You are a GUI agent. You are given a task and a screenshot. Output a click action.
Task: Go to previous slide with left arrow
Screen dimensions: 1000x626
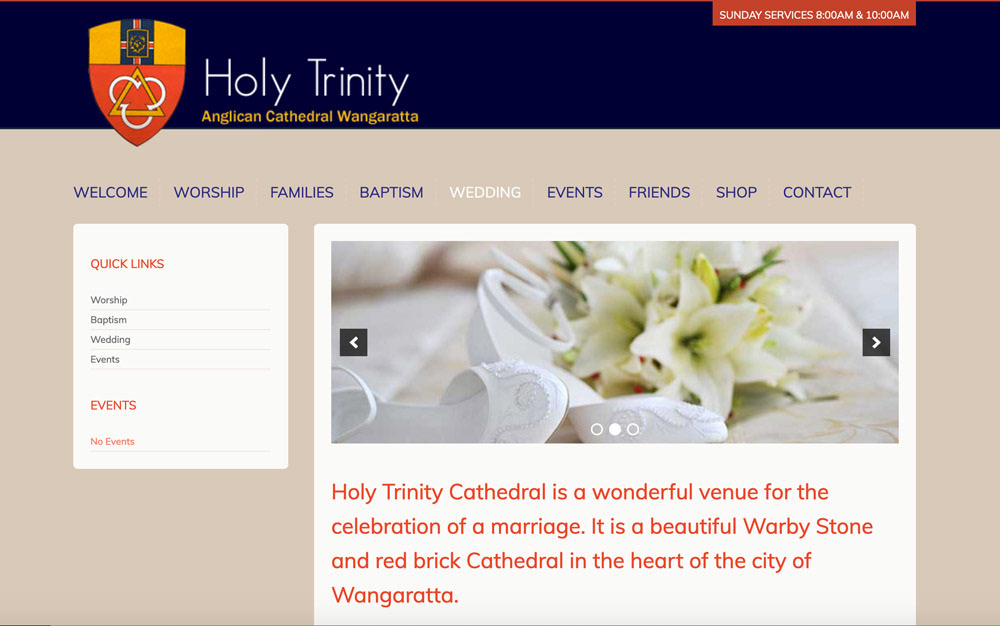353,342
